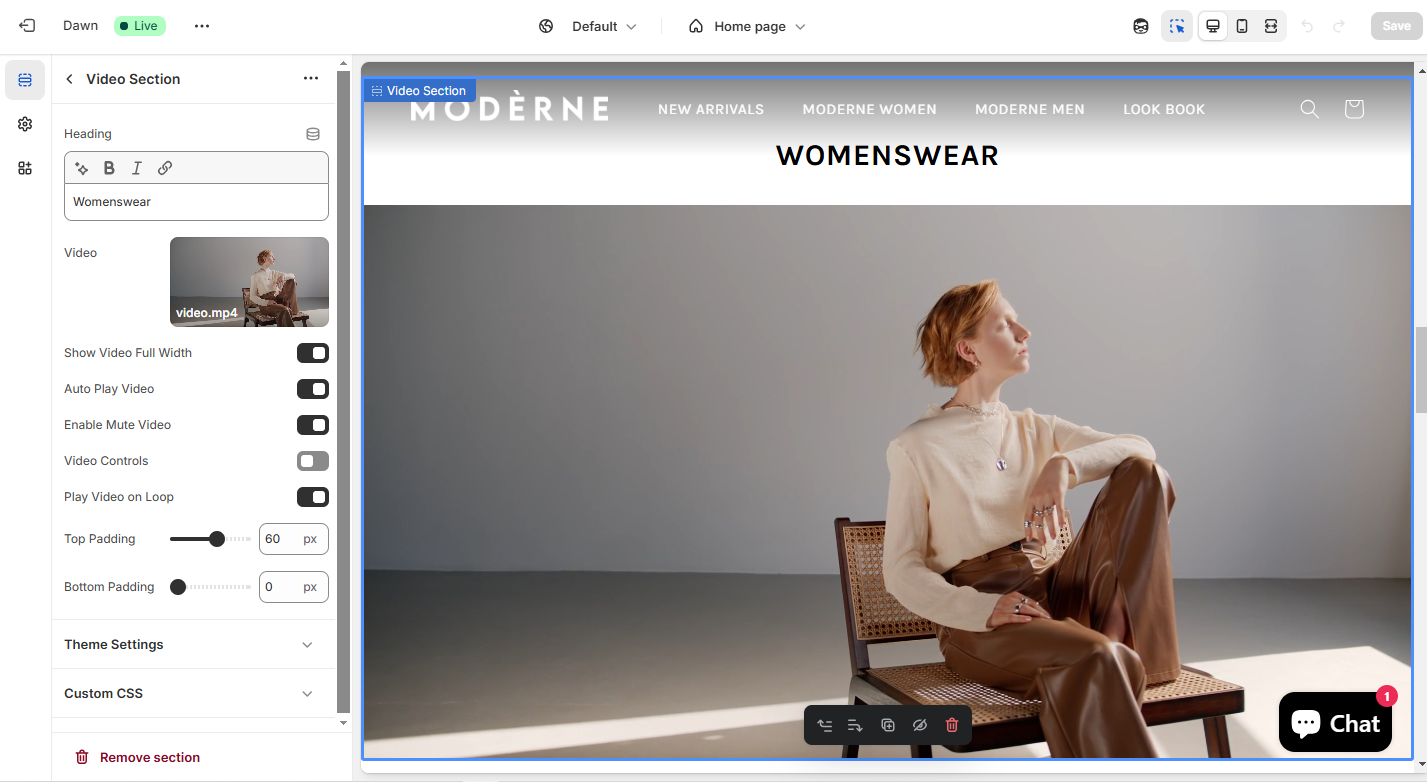Insert a link in the heading text
1427x782 pixels.
pos(164,168)
